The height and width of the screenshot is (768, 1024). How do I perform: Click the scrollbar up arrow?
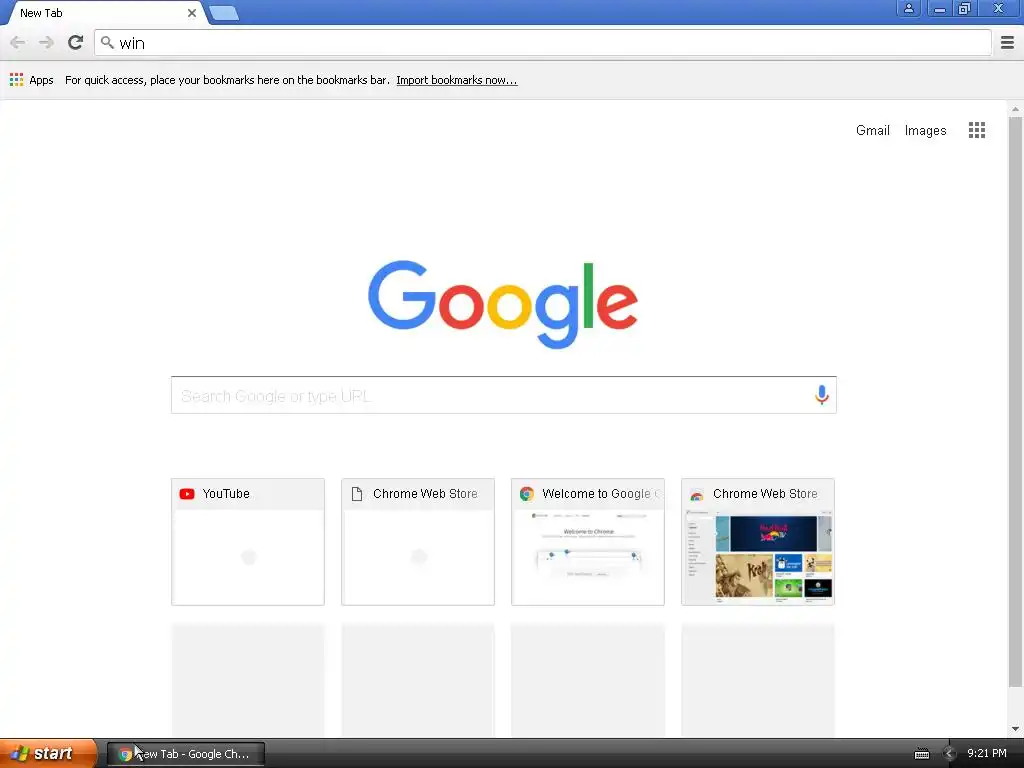click(x=1015, y=109)
